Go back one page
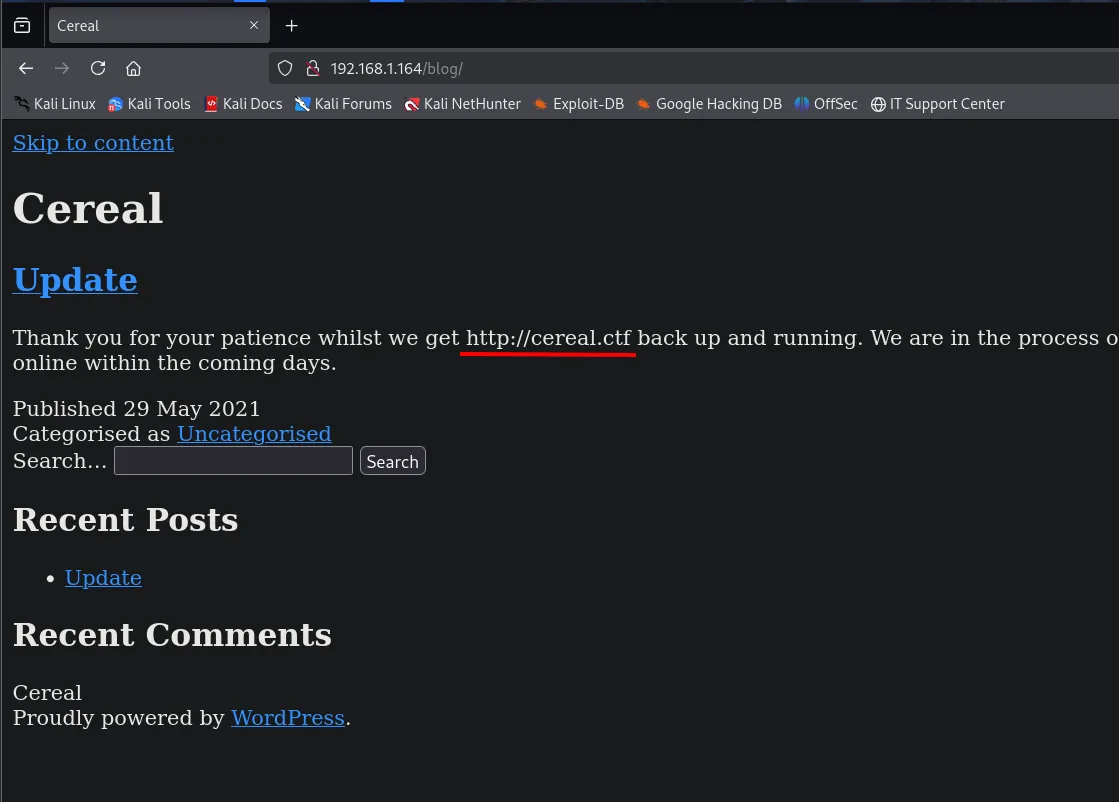Image resolution: width=1119 pixels, height=802 pixels. 26,68
